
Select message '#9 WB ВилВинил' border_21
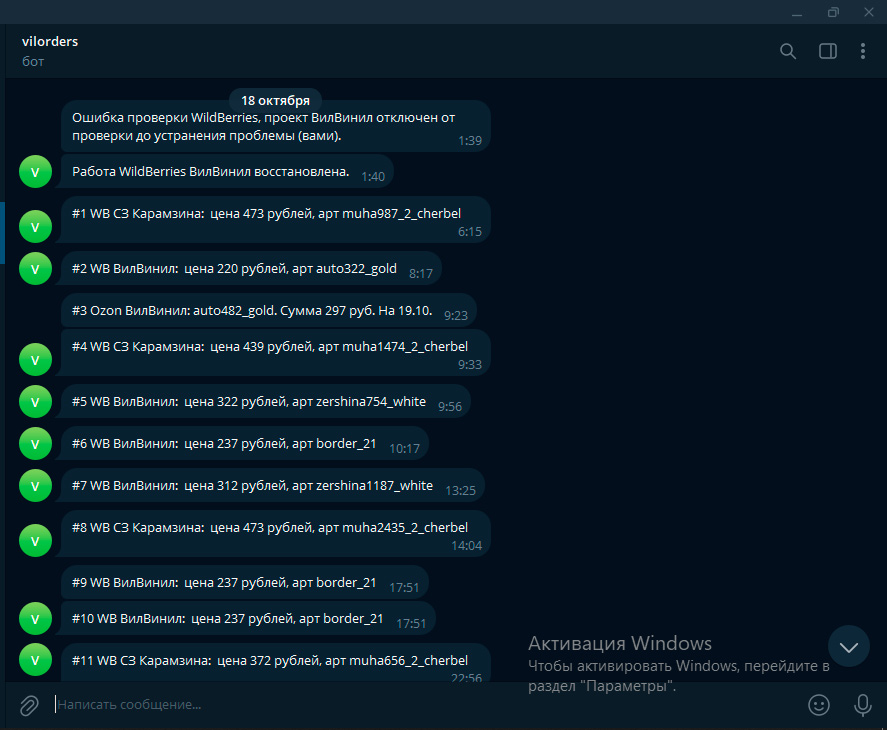(245, 582)
